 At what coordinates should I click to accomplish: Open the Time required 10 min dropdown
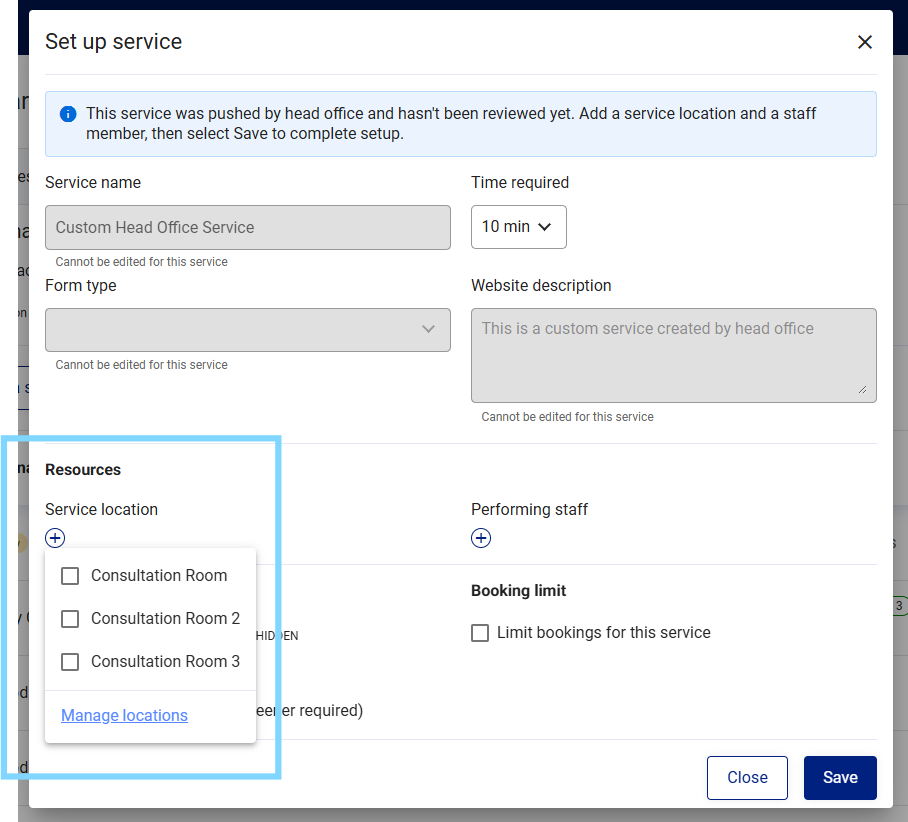pos(518,226)
